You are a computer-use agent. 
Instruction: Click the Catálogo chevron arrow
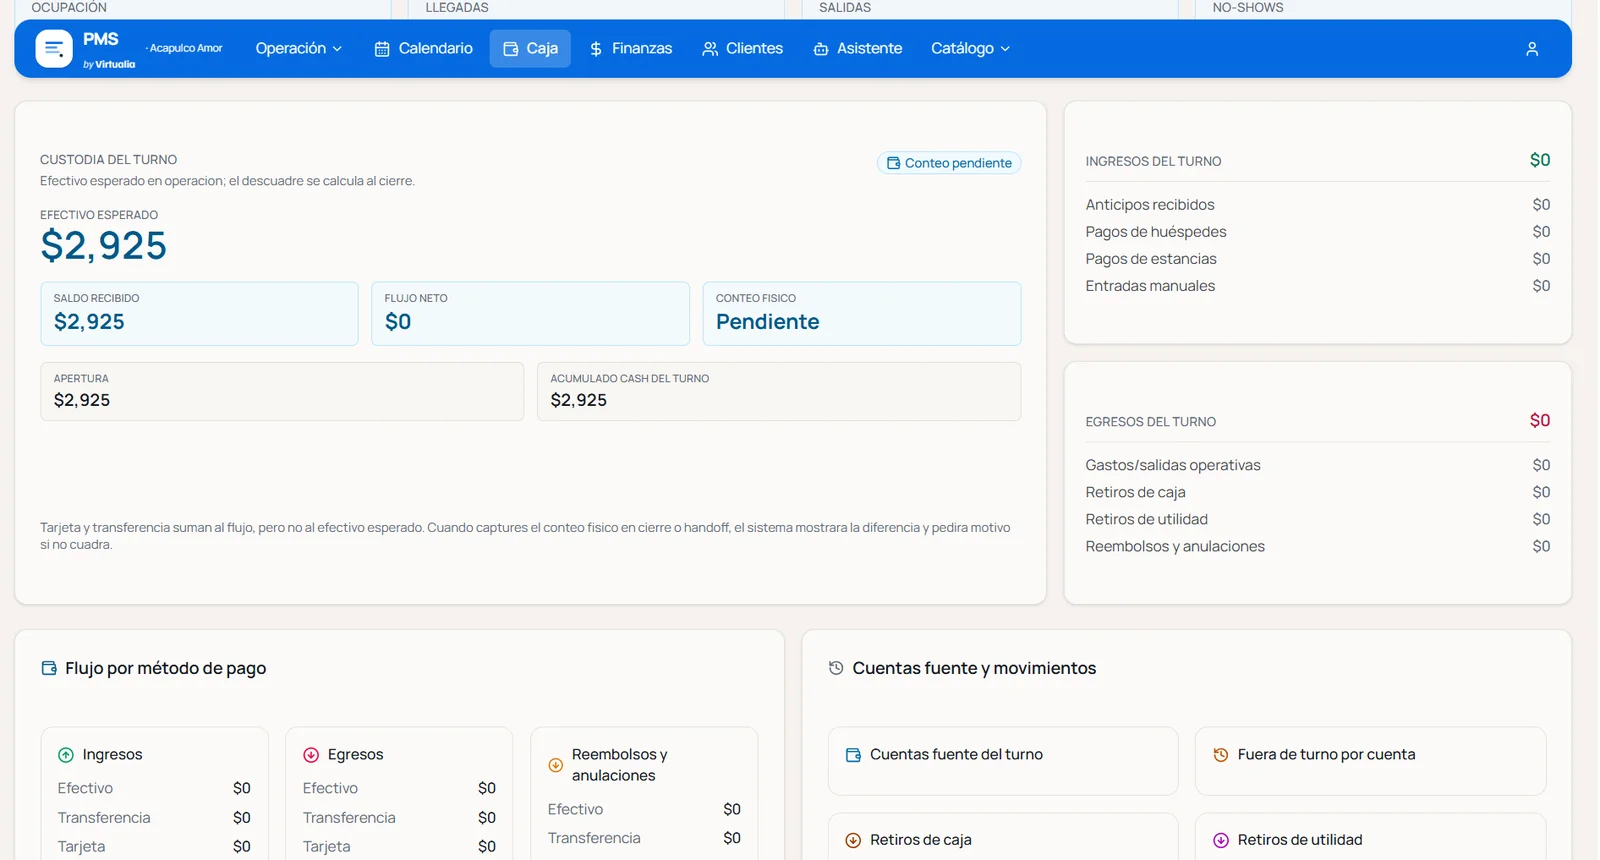tap(1005, 49)
